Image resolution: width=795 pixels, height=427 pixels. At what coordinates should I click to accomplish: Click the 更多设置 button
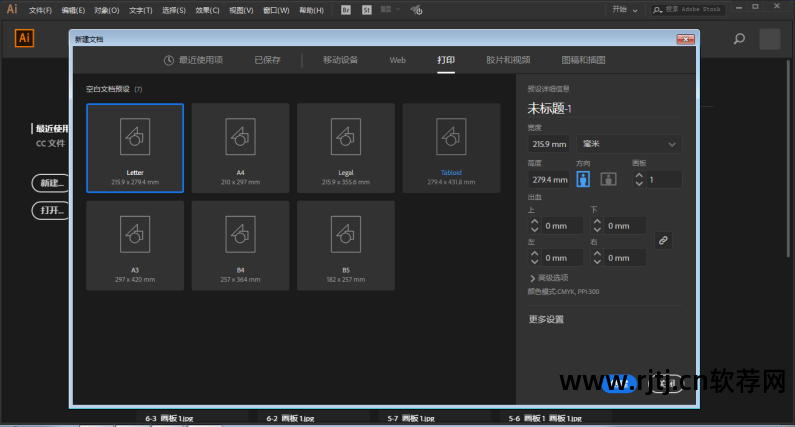546,319
